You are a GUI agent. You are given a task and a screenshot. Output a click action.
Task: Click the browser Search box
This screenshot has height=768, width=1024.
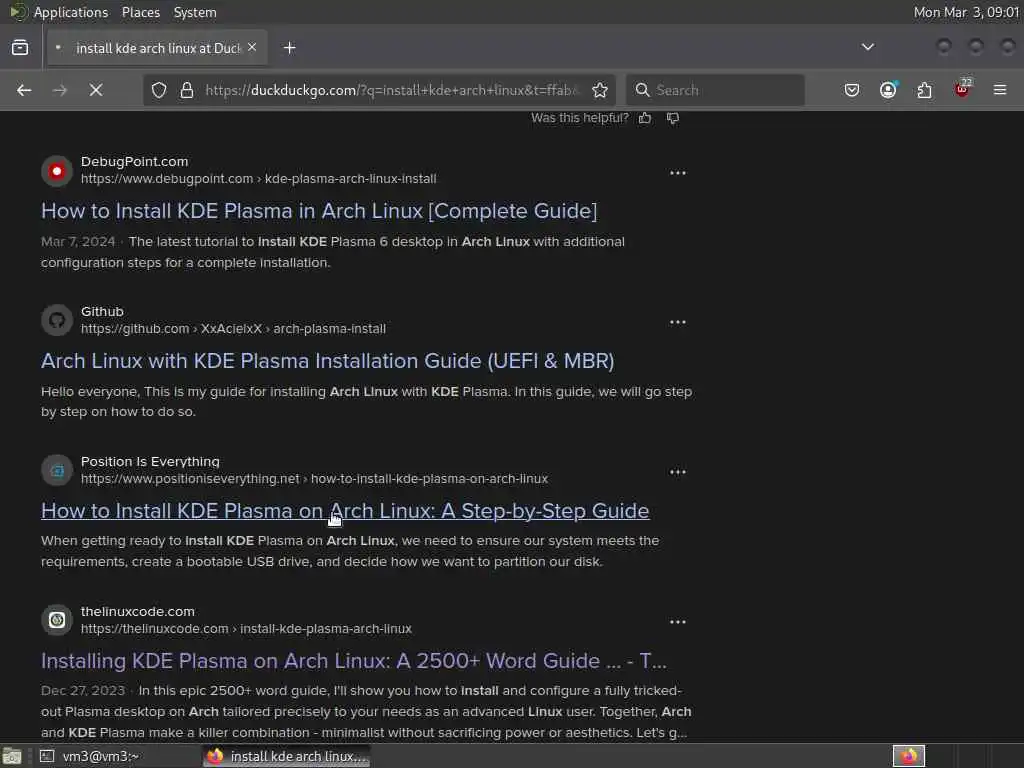click(715, 90)
